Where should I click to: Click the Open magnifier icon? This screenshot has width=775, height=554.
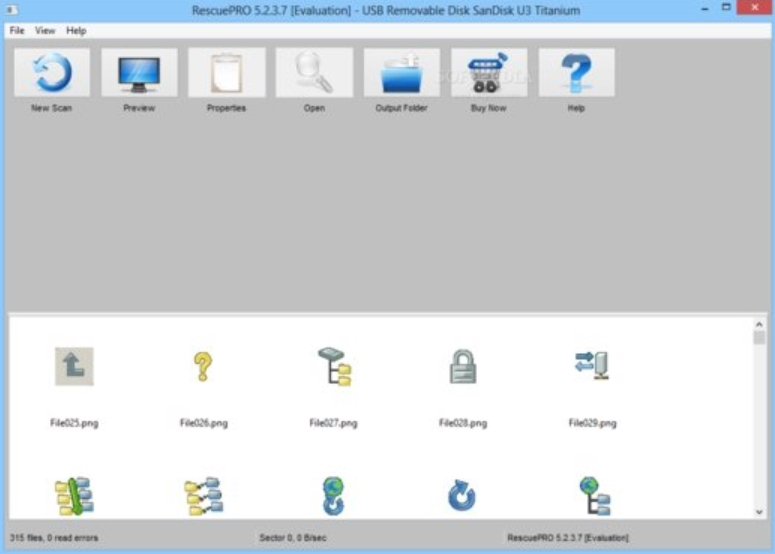point(314,73)
